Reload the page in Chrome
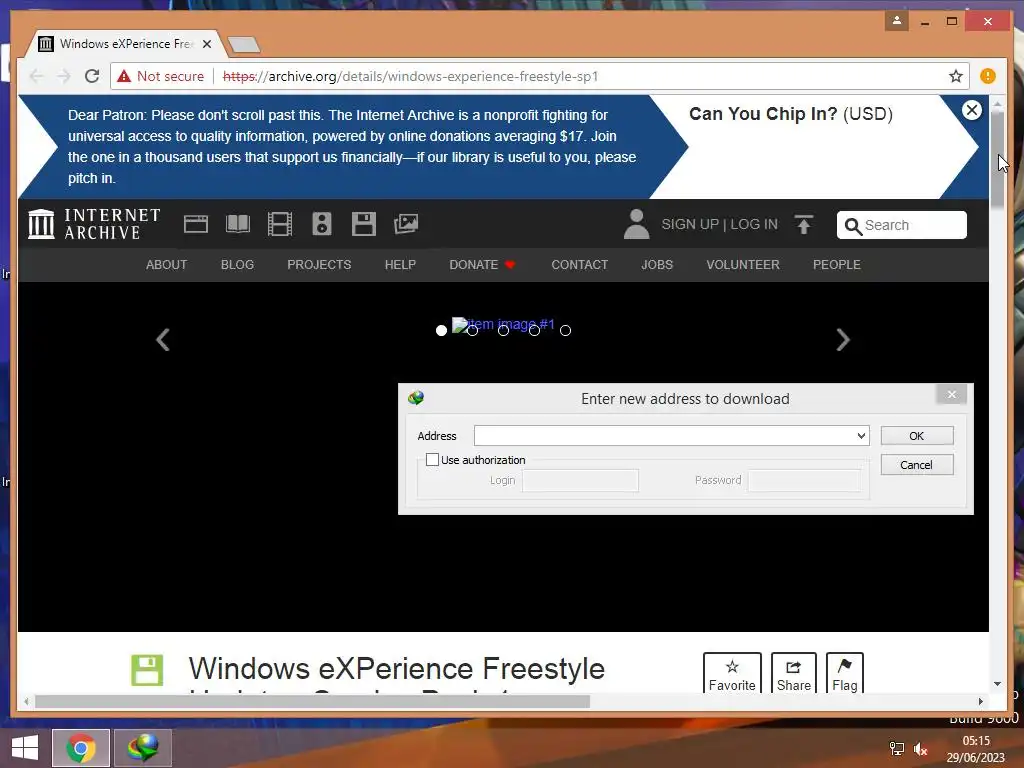The height and width of the screenshot is (768, 1024). (x=92, y=76)
